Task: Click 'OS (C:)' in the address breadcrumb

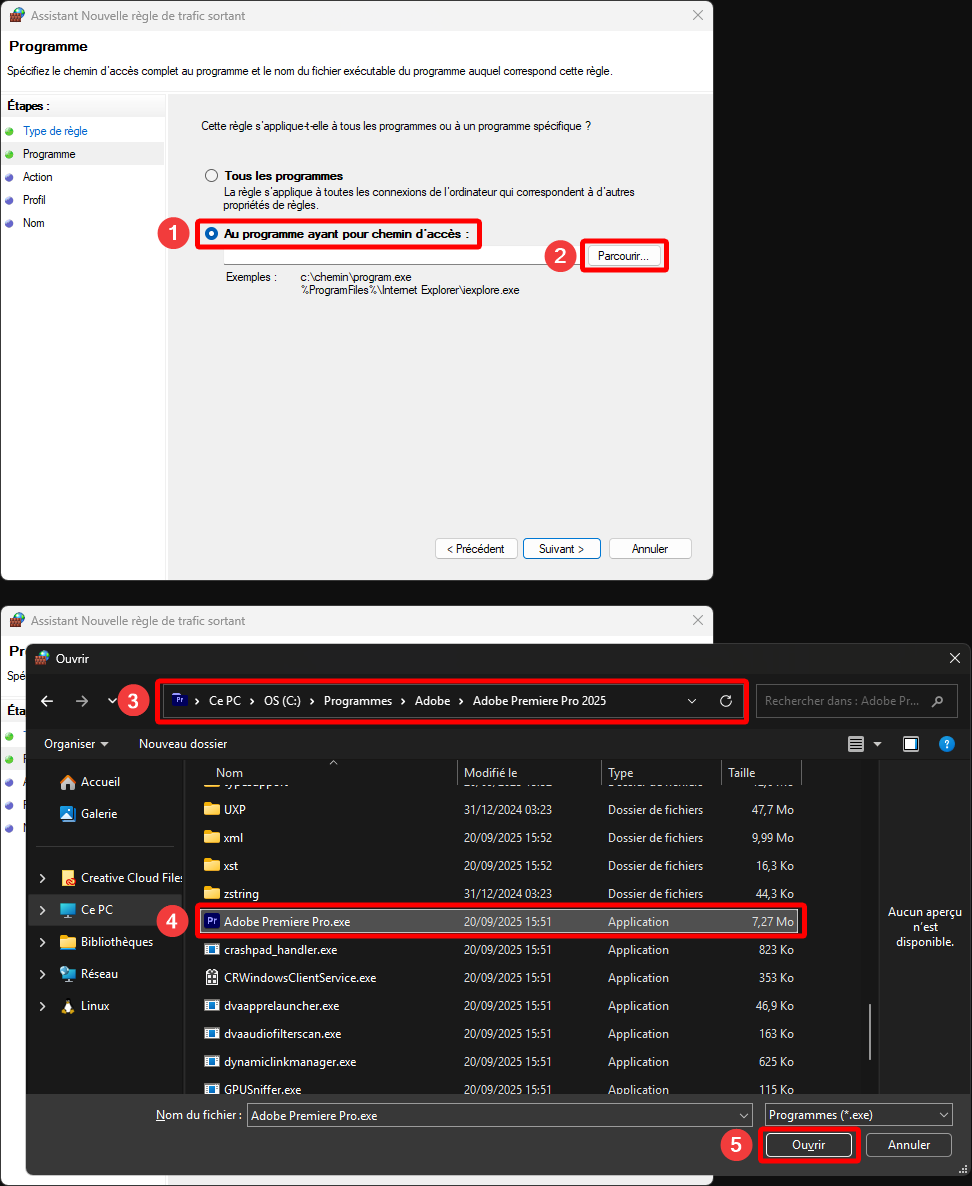Action: tap(282, 701)
